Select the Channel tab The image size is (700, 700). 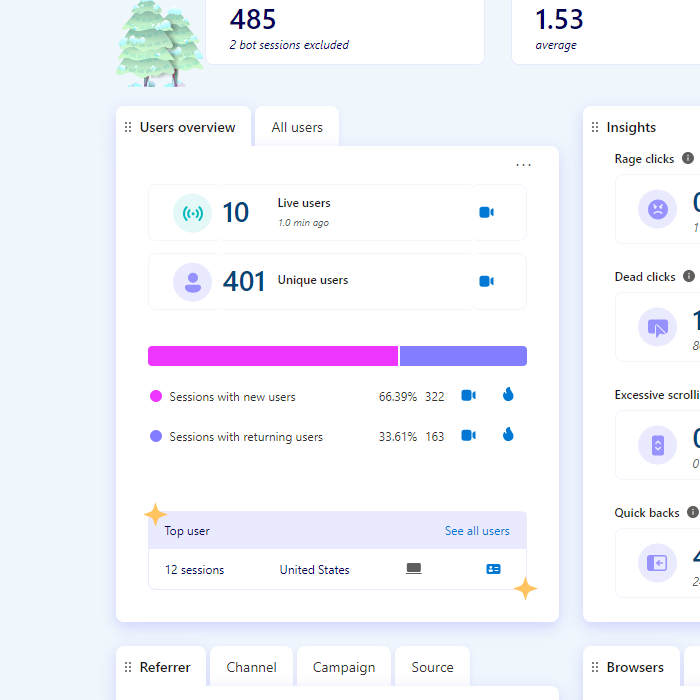251,667
